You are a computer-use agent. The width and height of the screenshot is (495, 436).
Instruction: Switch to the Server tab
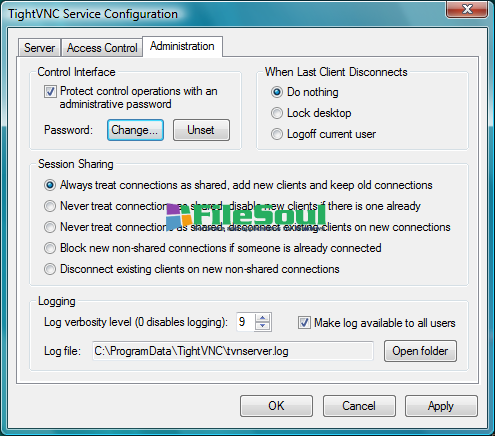39,48
